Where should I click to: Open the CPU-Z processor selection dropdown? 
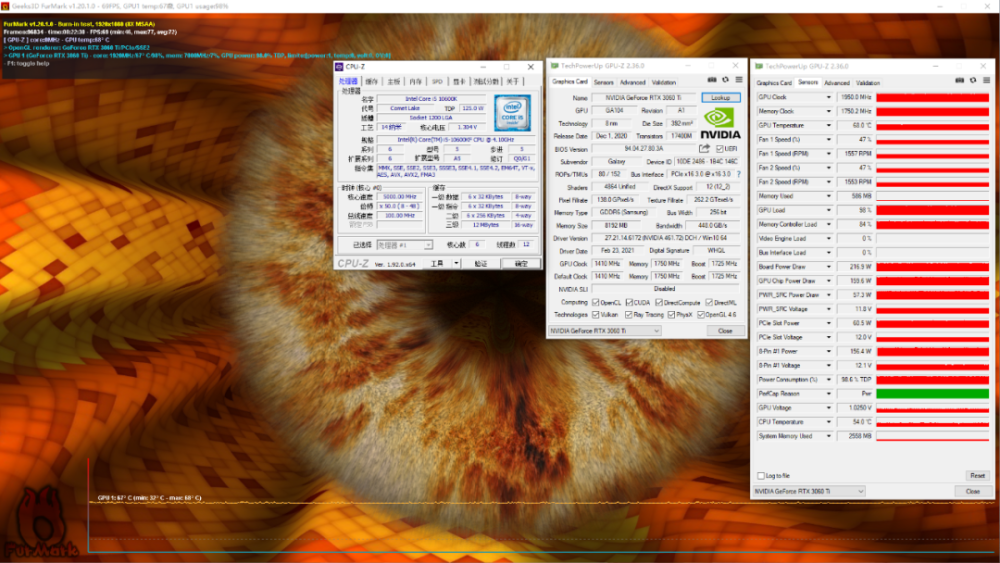(x=404, y=245)
